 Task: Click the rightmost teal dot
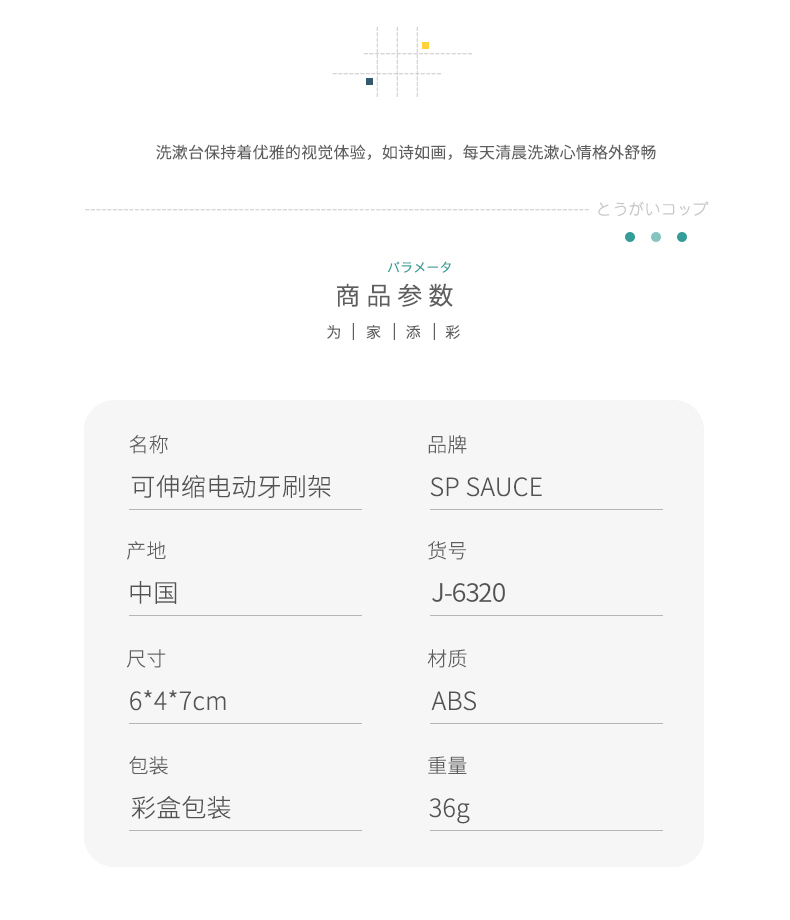coord(682,237)
